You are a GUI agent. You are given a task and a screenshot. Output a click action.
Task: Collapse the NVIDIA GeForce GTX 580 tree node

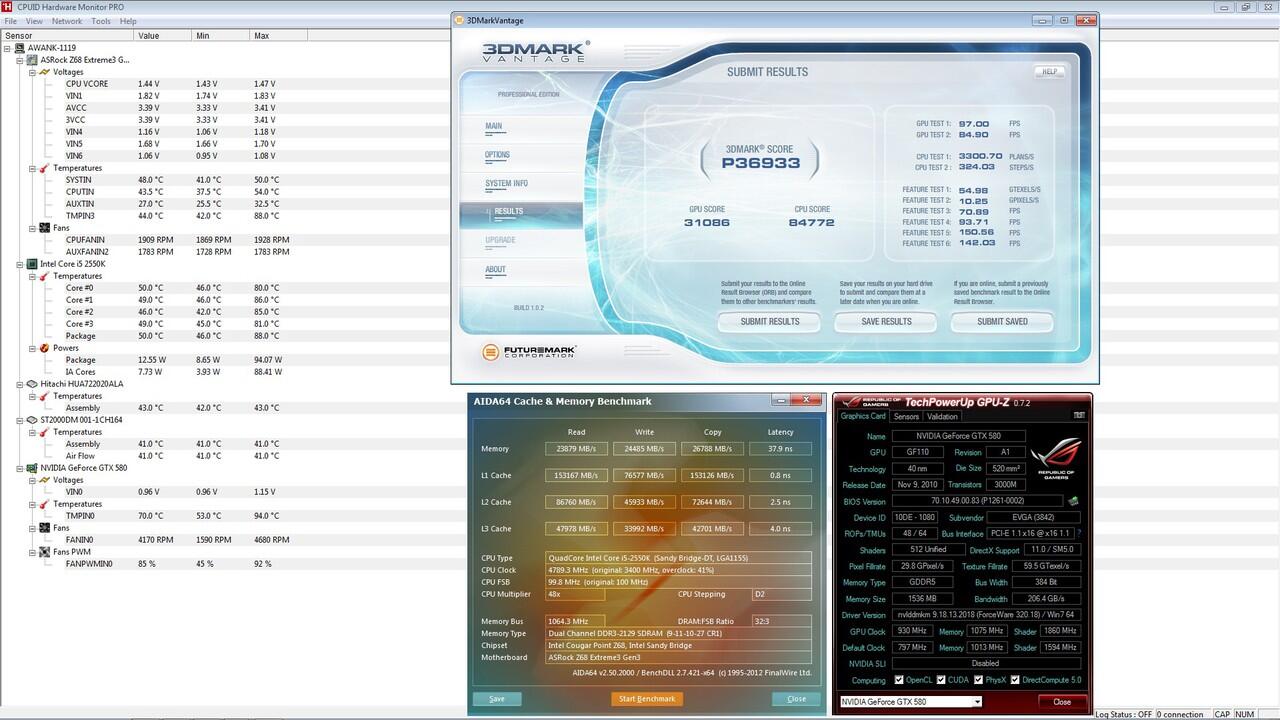coord(20,468)
